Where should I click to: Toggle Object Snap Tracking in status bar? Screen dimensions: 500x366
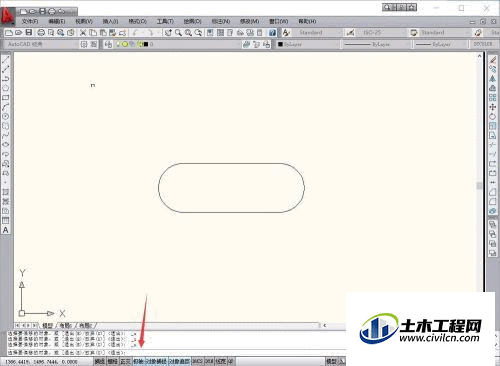click(180, 361)
